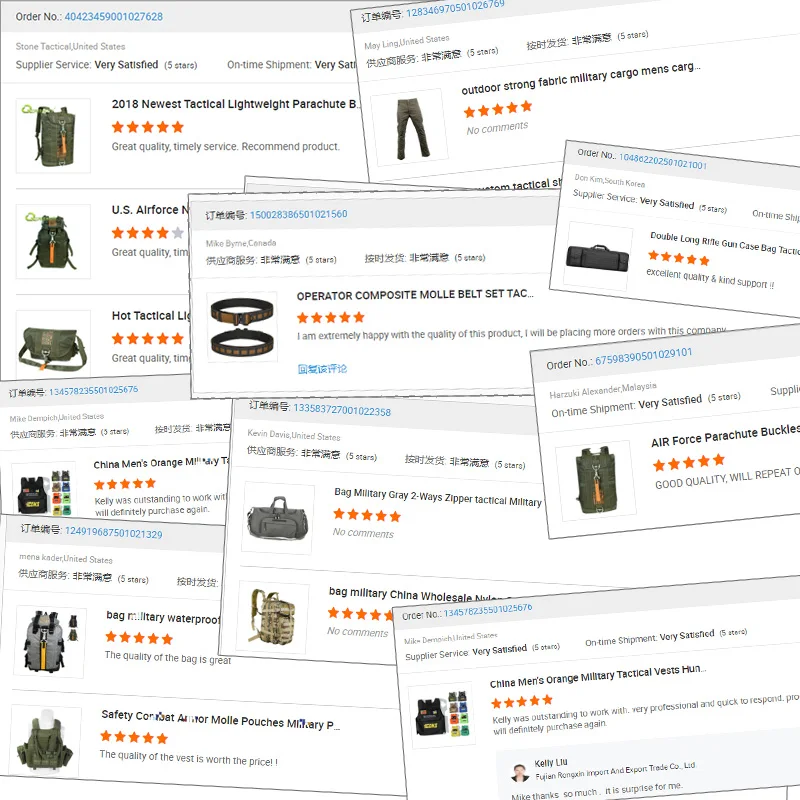800x800 pixels.
Task: Click the four-star rating of U.S. Airforce item
Action: tap(147, 233)
